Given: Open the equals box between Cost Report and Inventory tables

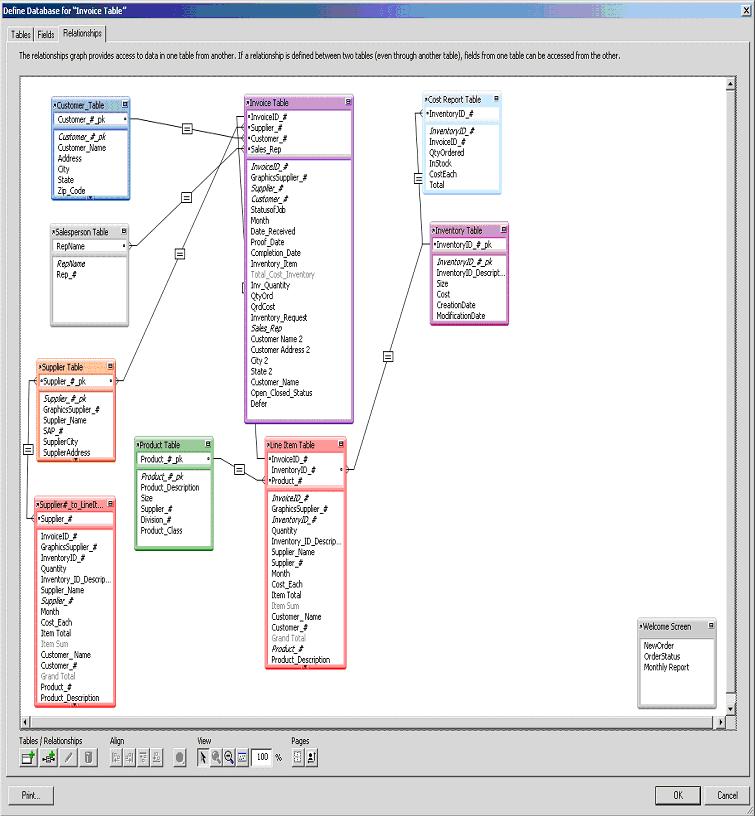Looking at the screenshot, I should click(x=418, y=179).
